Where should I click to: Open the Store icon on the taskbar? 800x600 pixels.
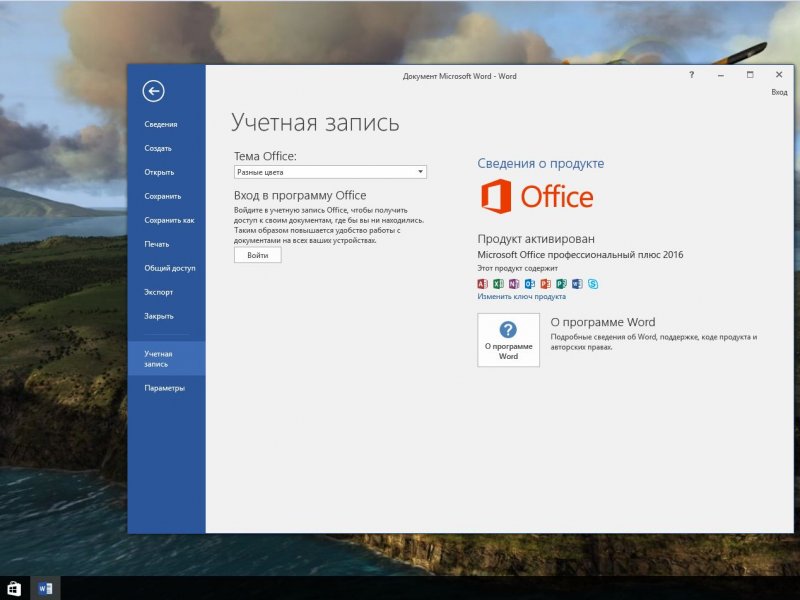point(14,588)
